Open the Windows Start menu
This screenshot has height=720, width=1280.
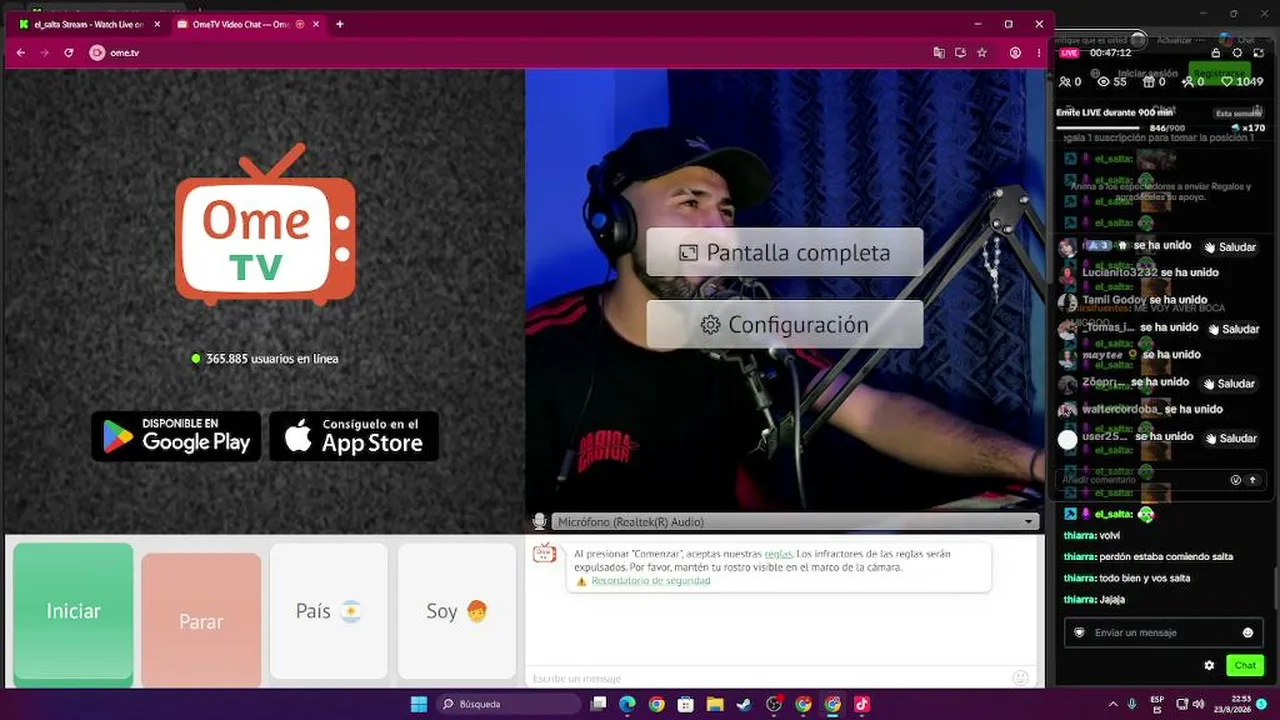pos(419,704)
